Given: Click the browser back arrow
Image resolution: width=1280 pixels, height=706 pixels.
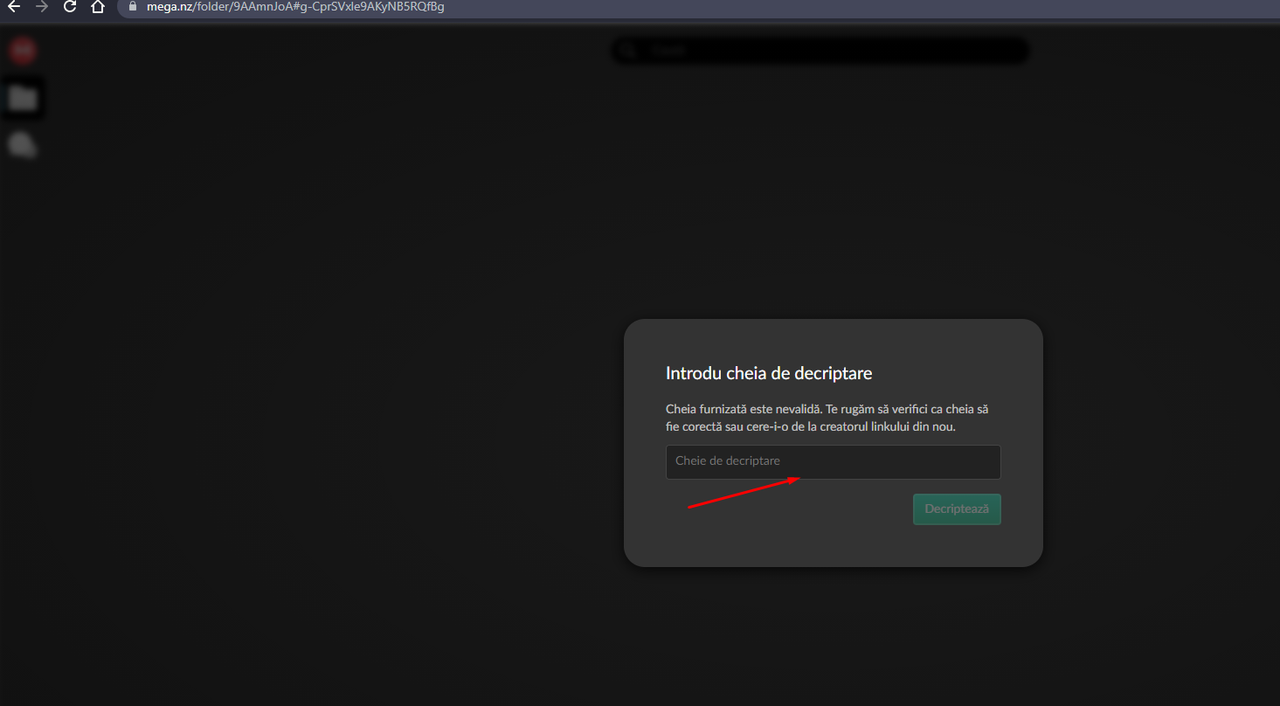Looking at the screenshot, I should click(14, 6).
